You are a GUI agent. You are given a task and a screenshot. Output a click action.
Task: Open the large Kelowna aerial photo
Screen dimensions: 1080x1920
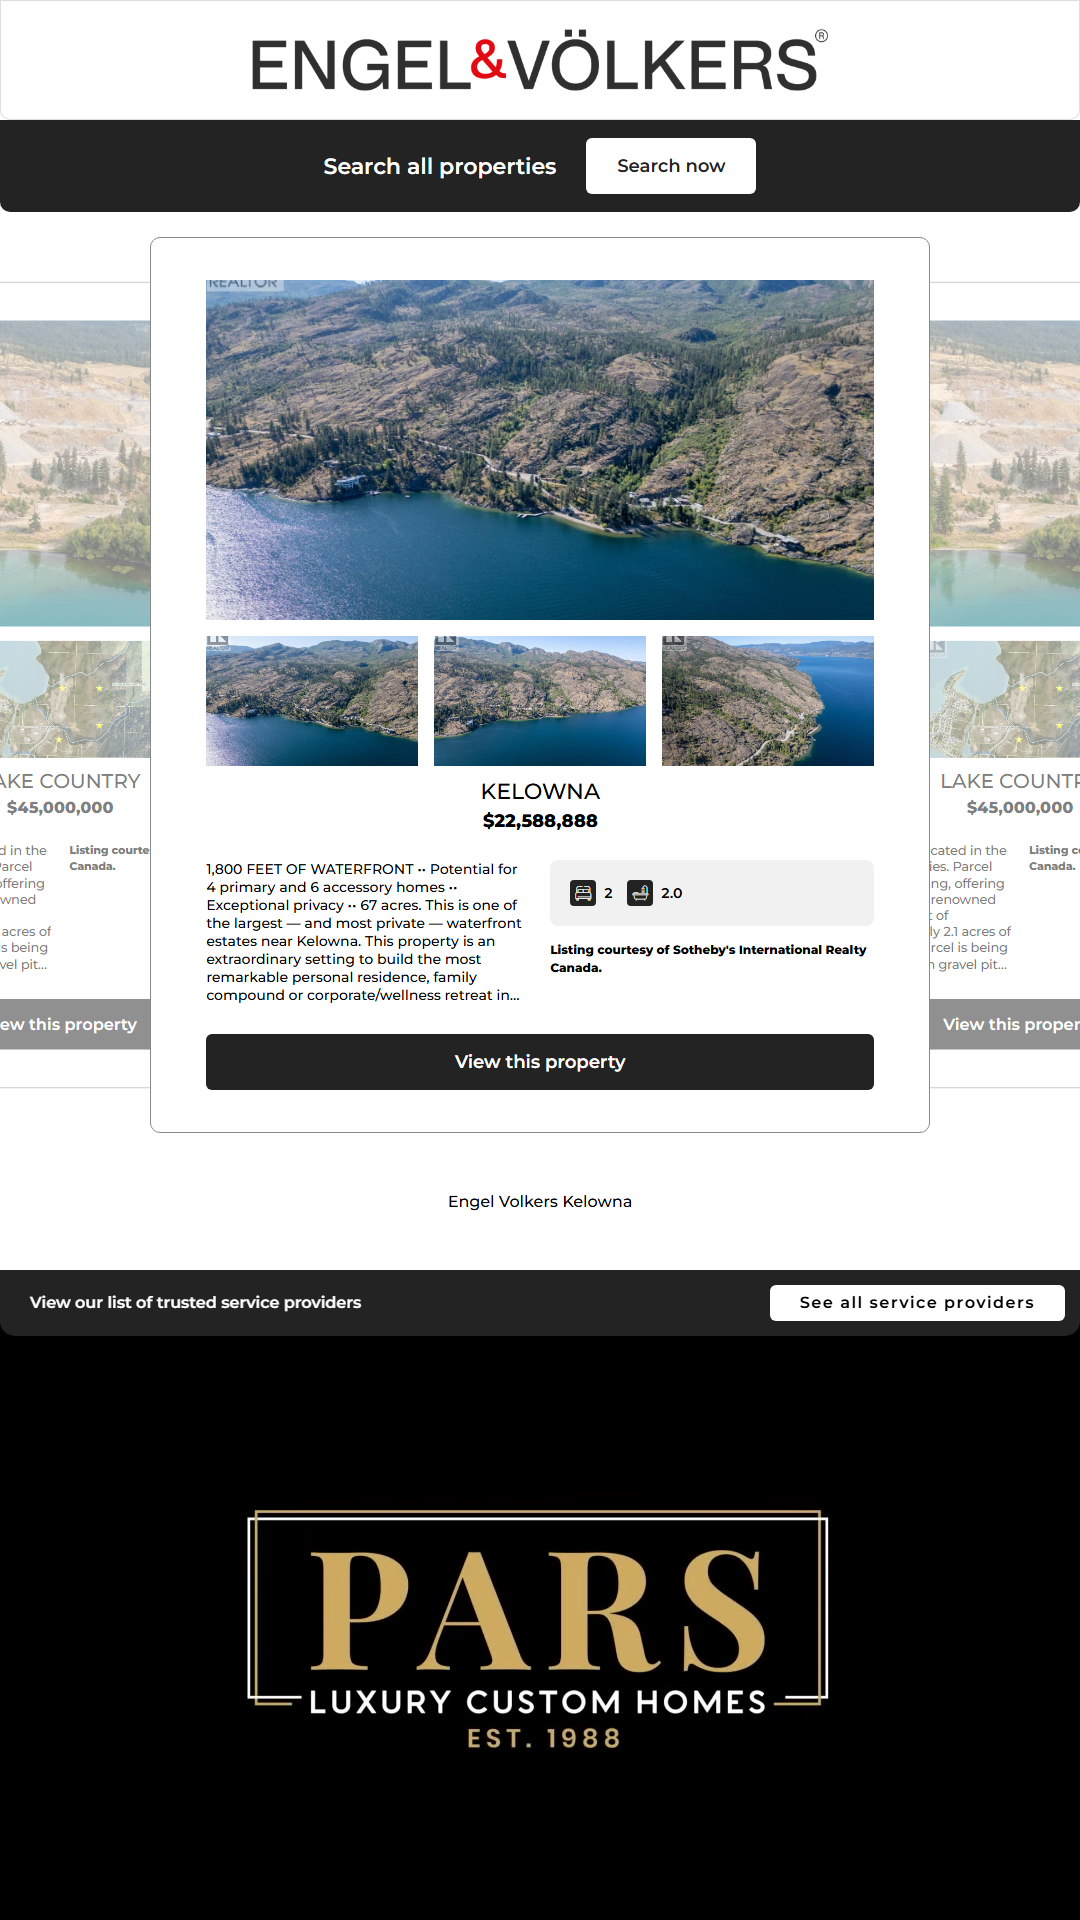pyautogui.click(x=539, y=450)
